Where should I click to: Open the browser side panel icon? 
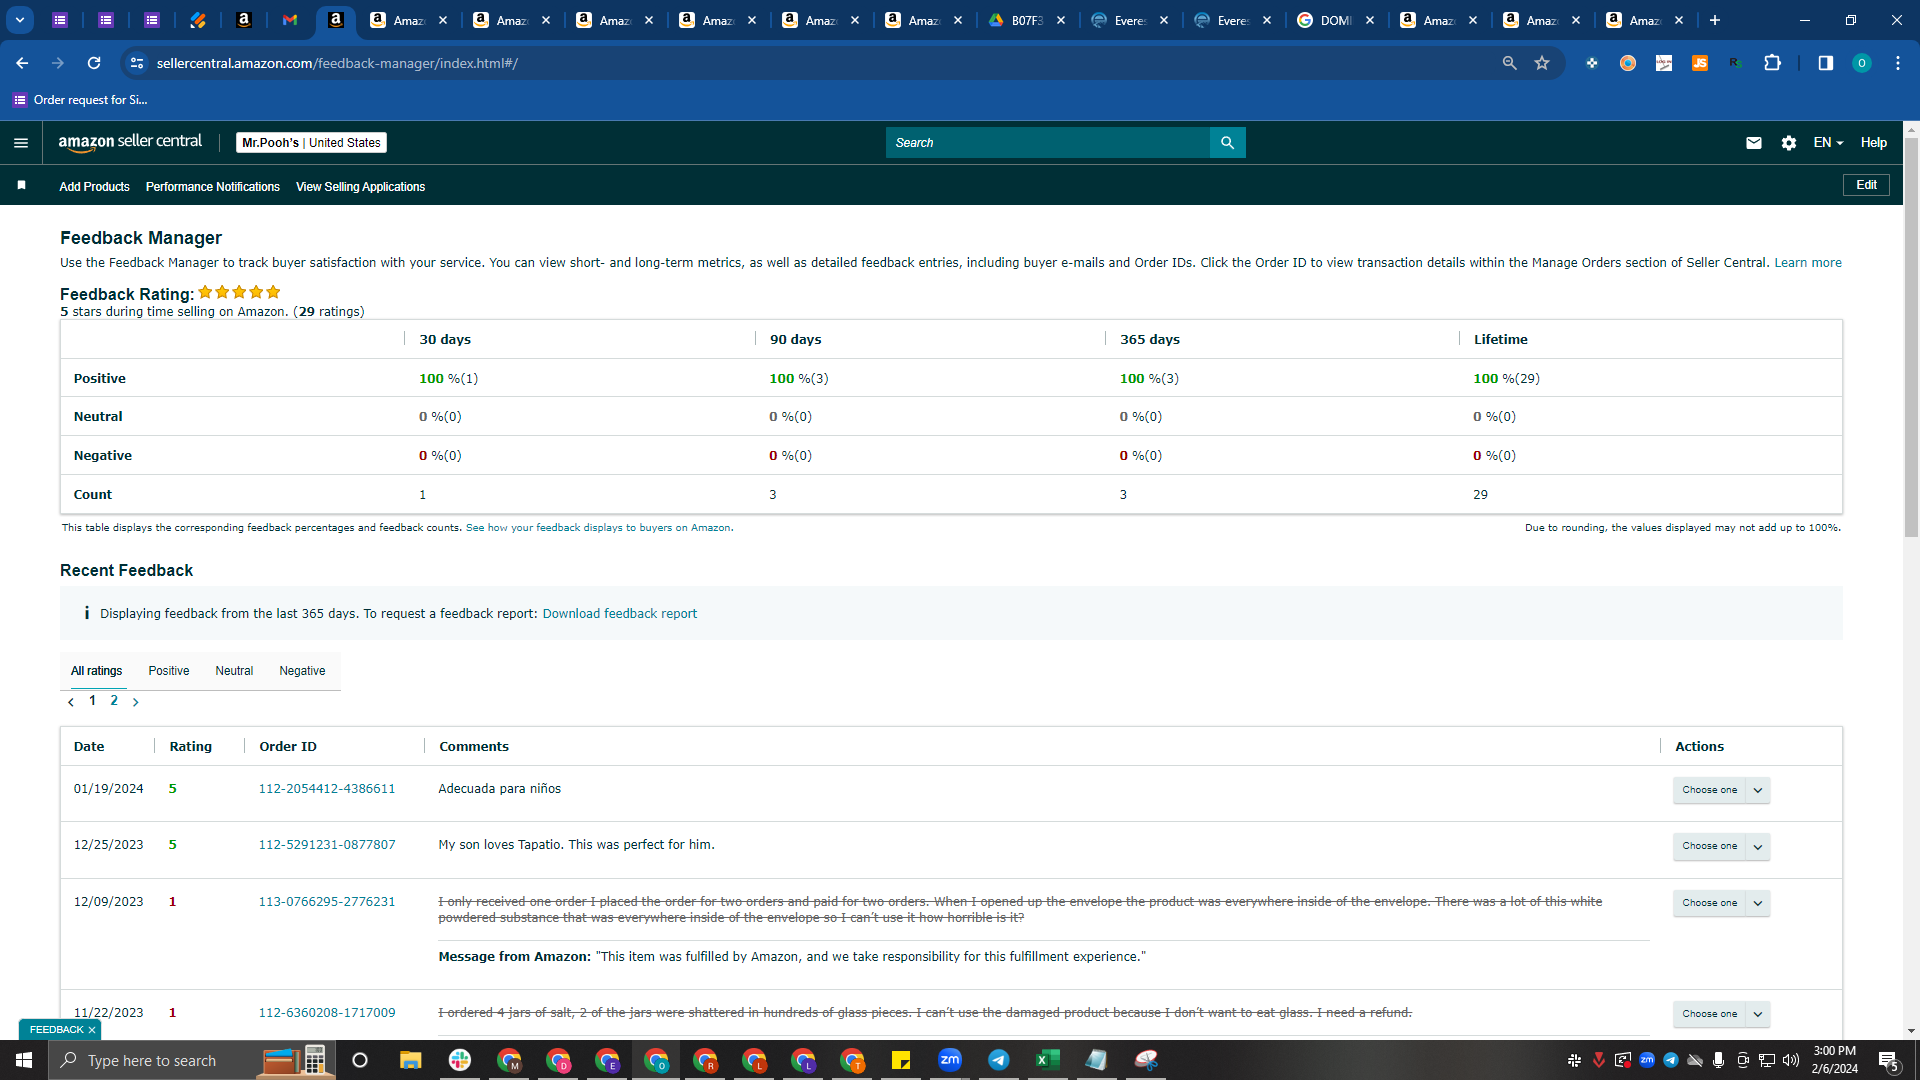point(1825,63)
